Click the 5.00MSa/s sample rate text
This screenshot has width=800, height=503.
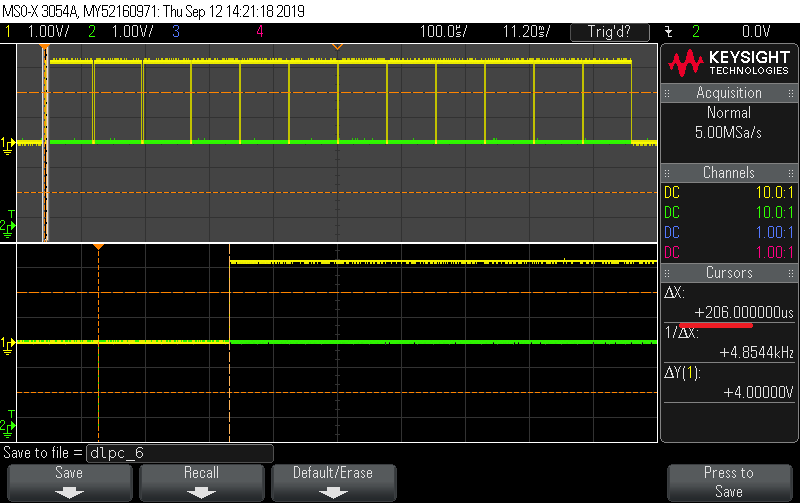(728, 133)
